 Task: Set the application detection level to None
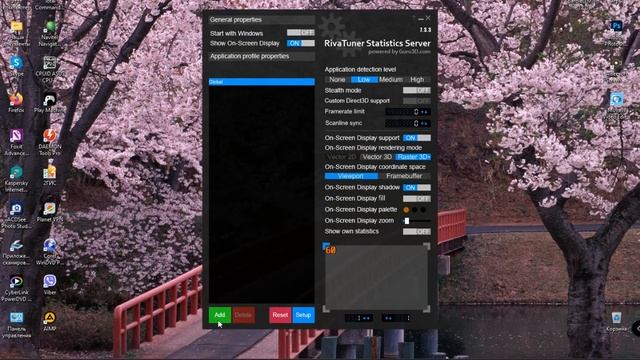[x=337, y=80]
